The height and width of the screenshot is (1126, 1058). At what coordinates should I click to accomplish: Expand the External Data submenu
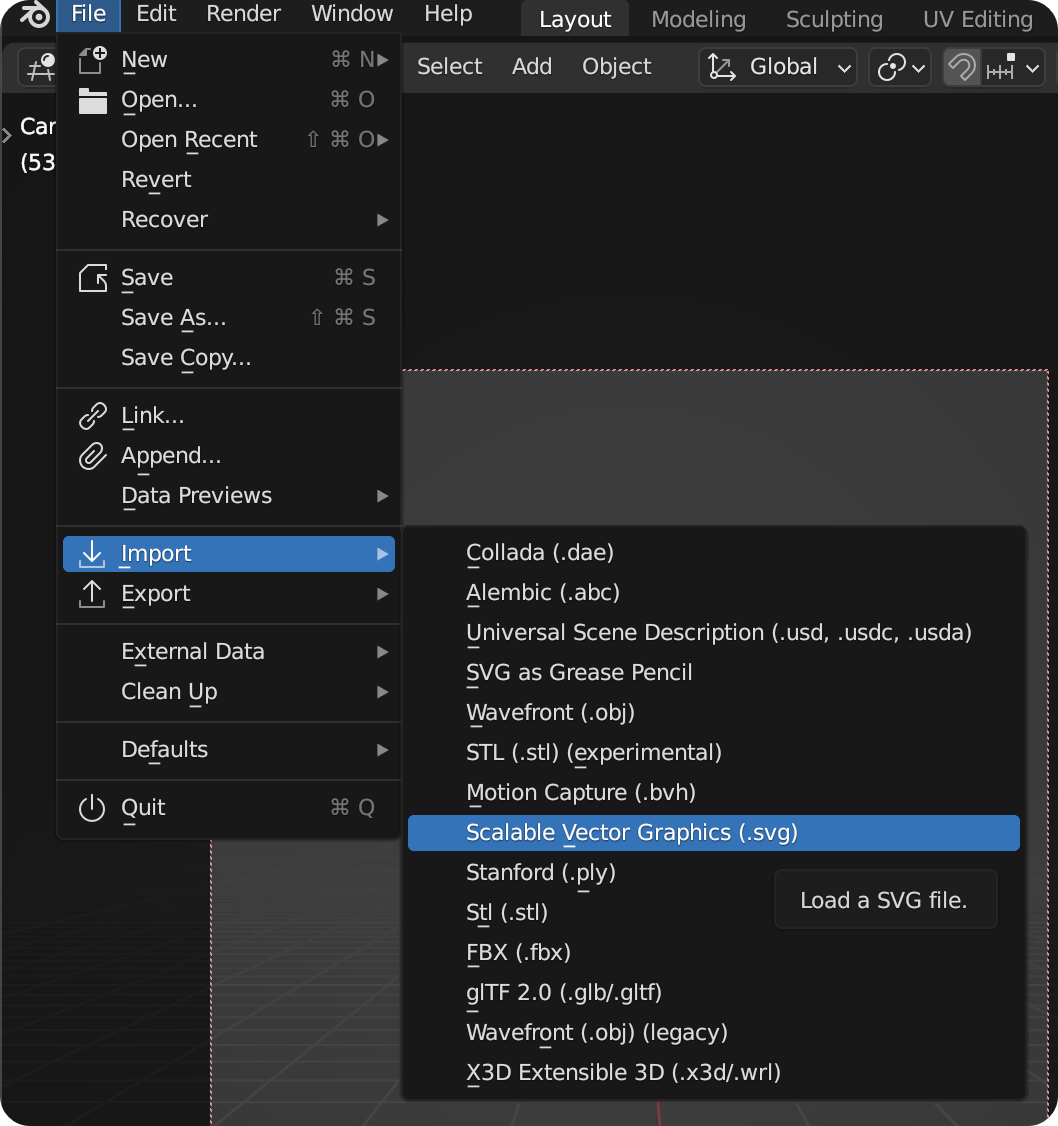coord(383,652)
